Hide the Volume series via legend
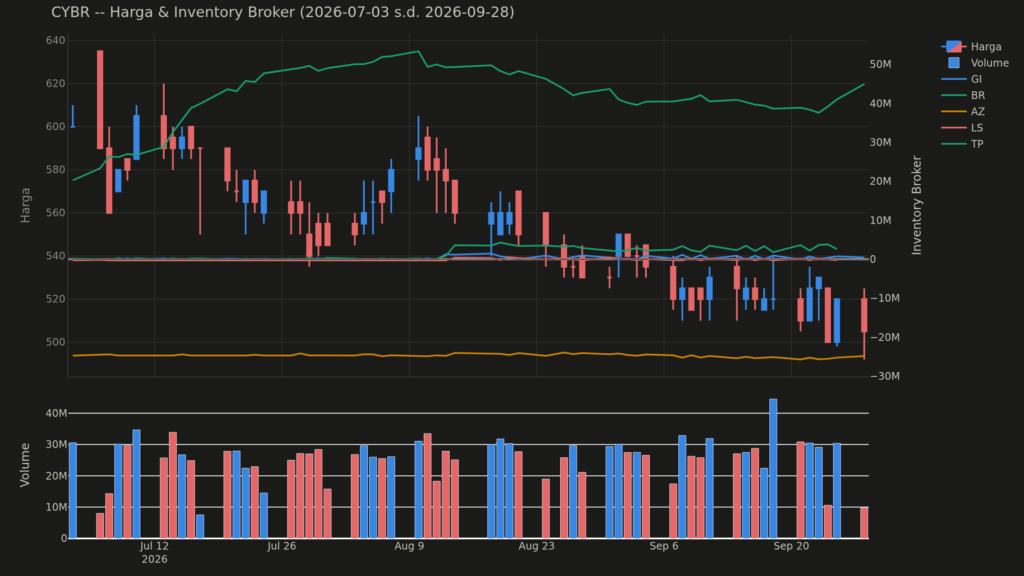The width and height of the screenshot is (1024, 576). tap(974, 63)
